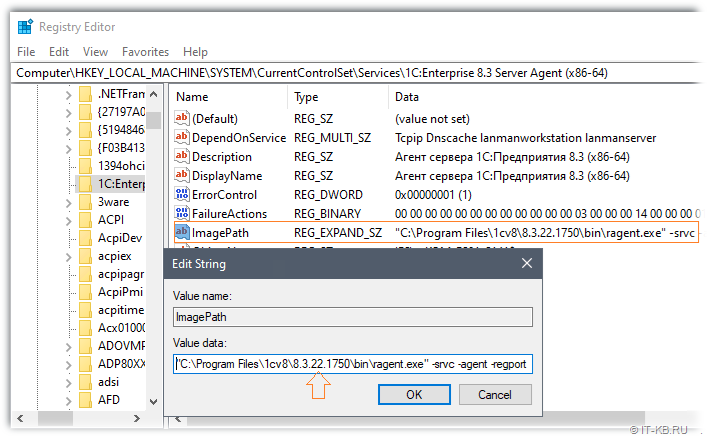
Task: Expand the {27197A0 tree node
Action: (x=68, y=113)
